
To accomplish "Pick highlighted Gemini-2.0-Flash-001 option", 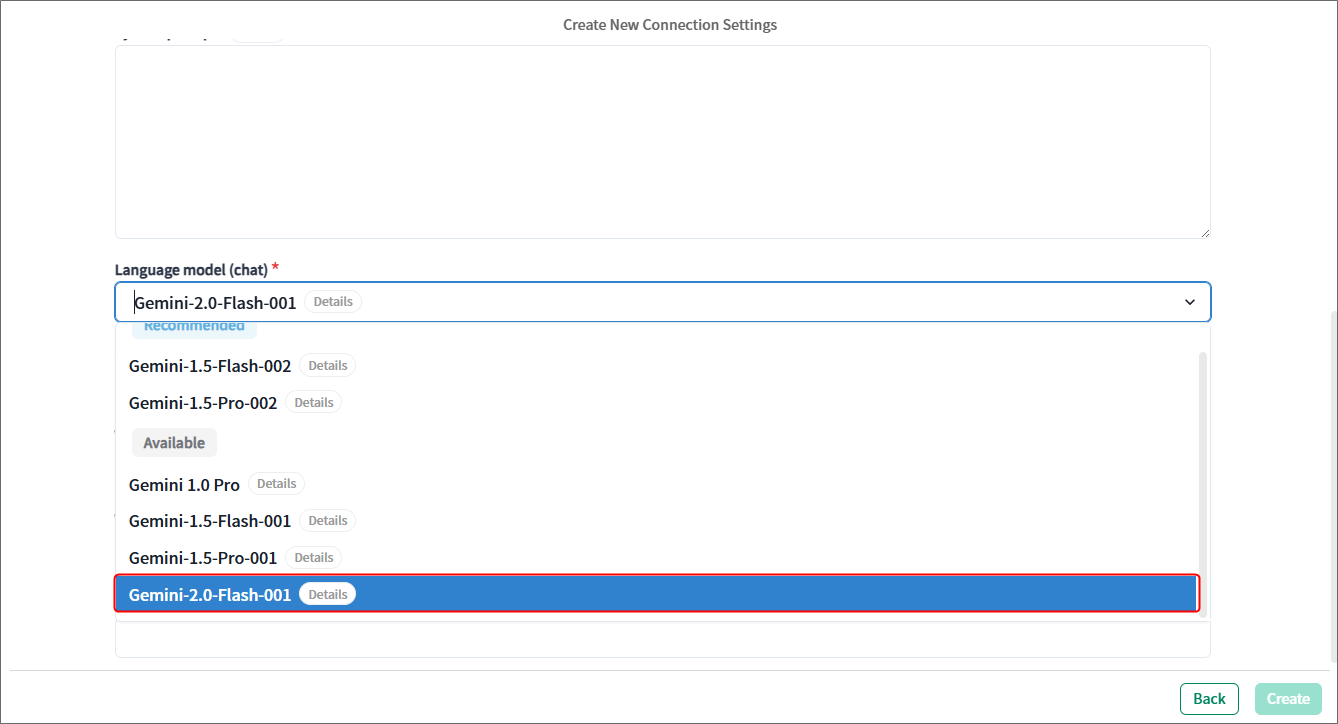I will click(x=656, y=594).
